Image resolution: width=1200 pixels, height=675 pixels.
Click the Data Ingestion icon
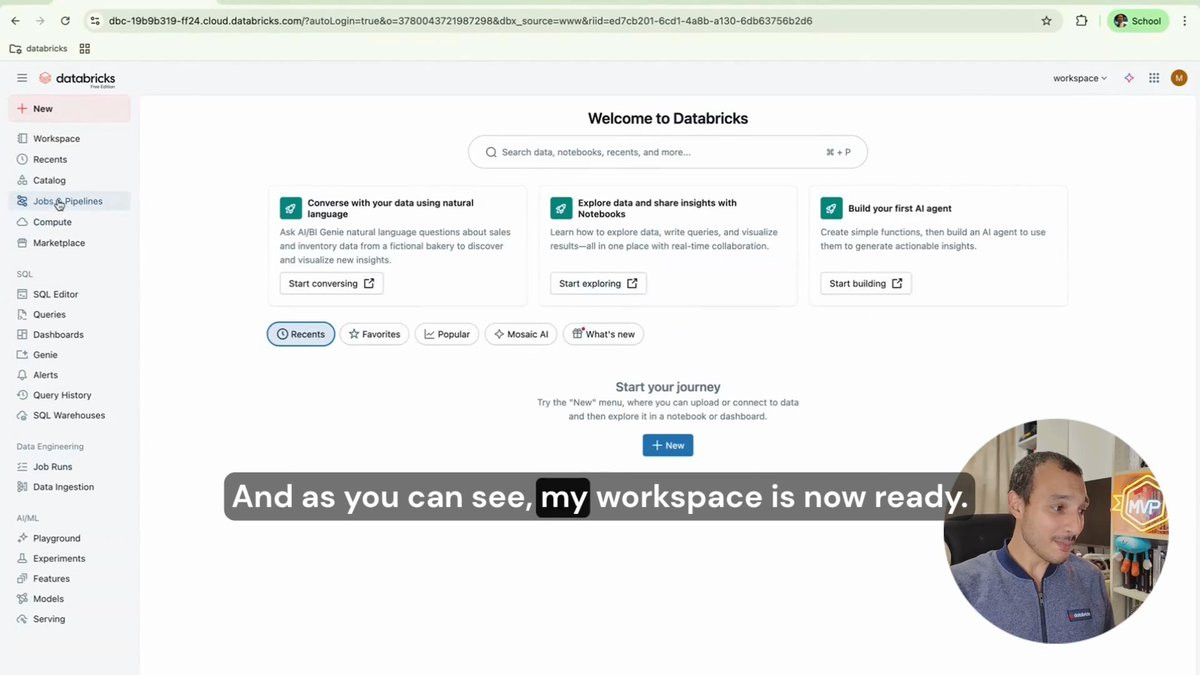pyautogui.click(x=23, y=487)
